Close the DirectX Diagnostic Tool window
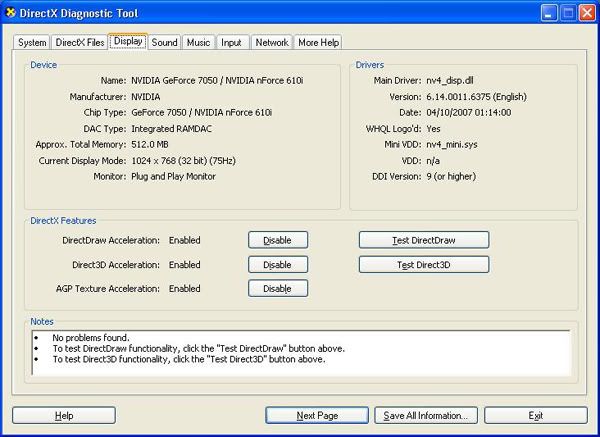This screenshot has width=600, height=437. click(x=587, y=13)
